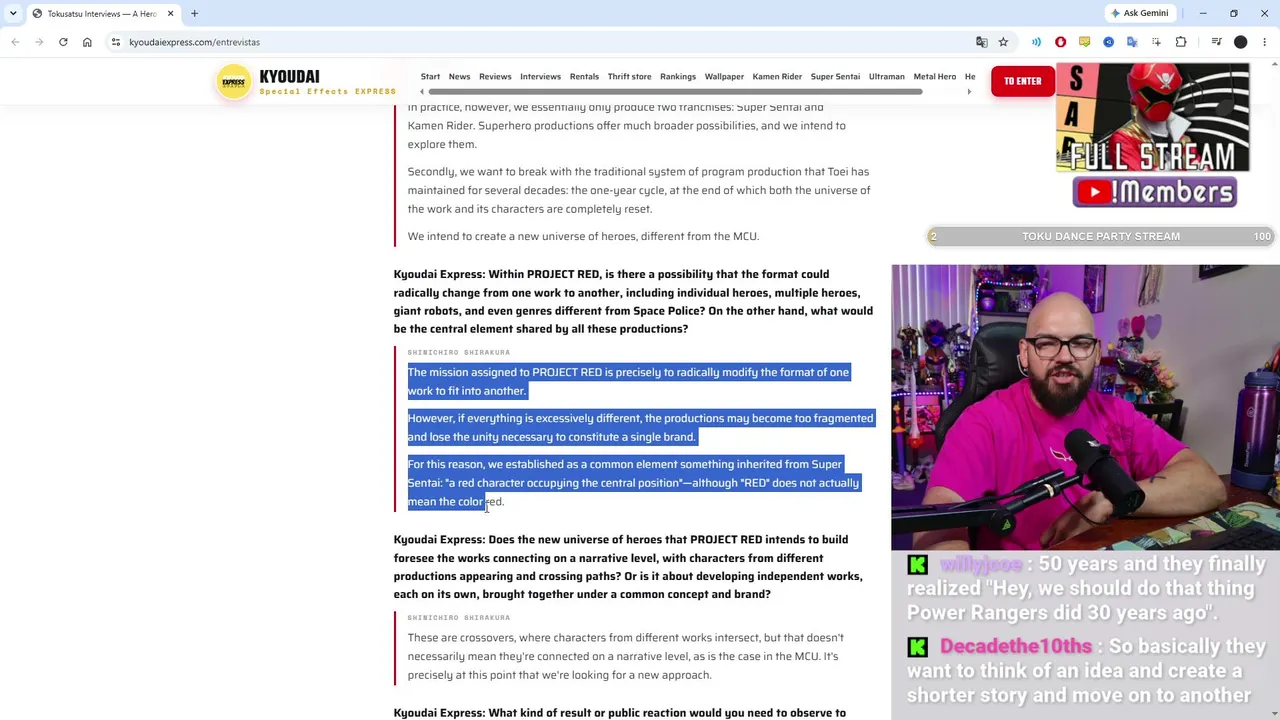The height and width of the screenshot is (720, 1280).
Task: Open the red shield ad-blocker extension
Action: (x=1060, y=42)
